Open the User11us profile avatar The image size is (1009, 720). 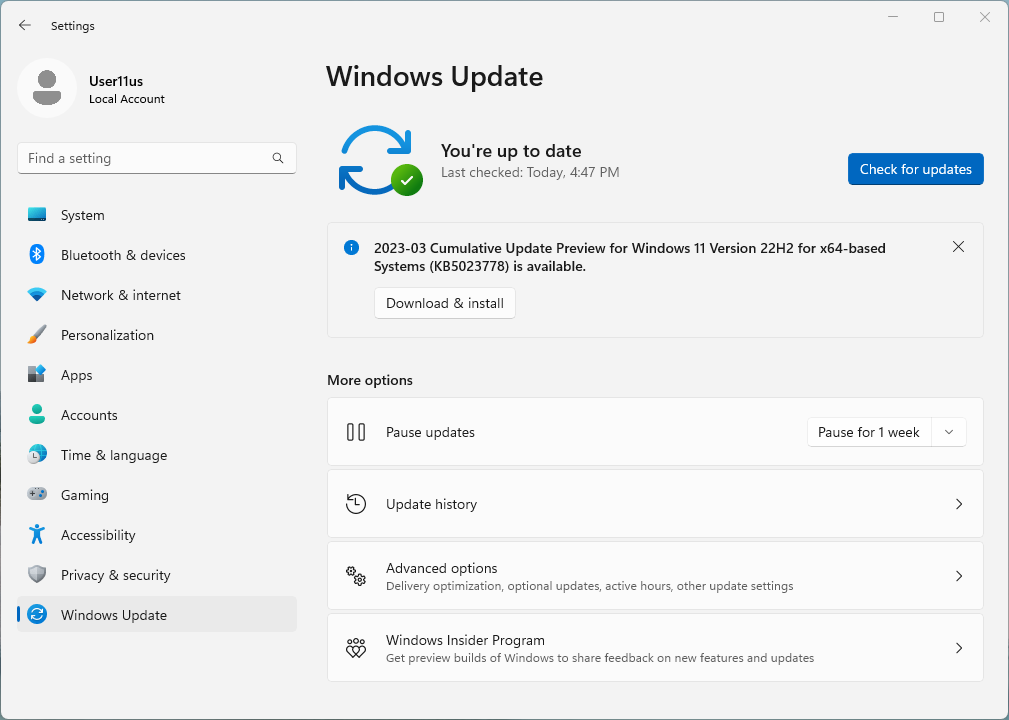pyautogui.click(x=47, y=88)
